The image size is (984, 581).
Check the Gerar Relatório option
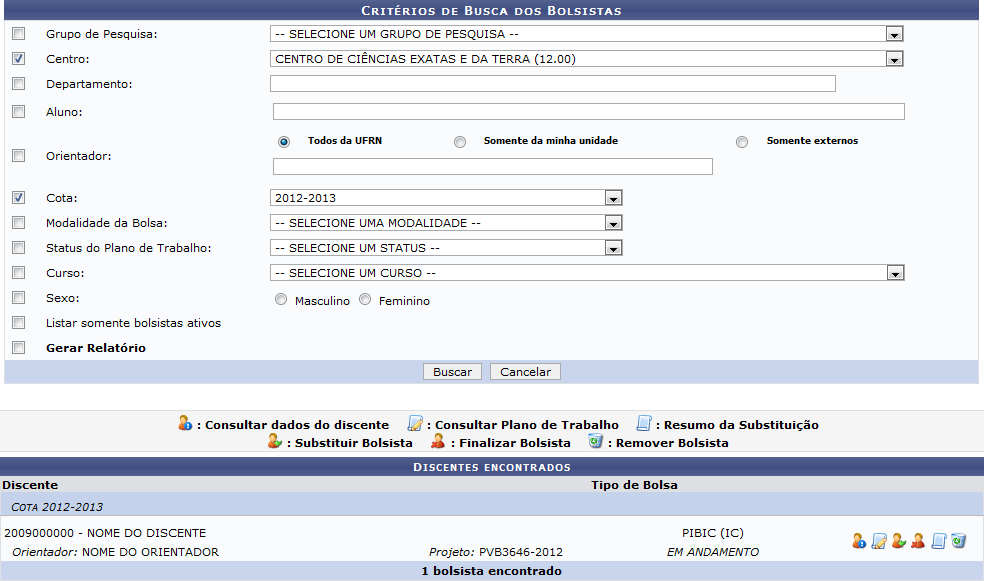(x=17, y=347)
